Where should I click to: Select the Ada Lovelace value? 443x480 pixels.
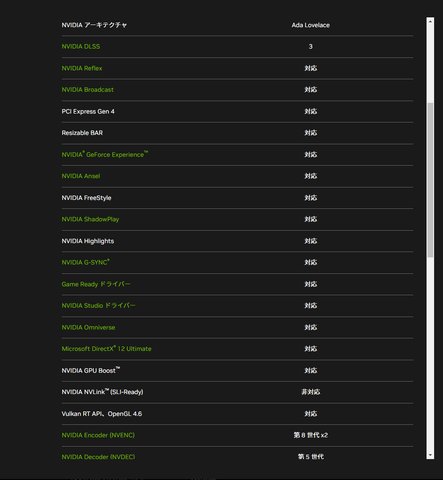[311, 25]
